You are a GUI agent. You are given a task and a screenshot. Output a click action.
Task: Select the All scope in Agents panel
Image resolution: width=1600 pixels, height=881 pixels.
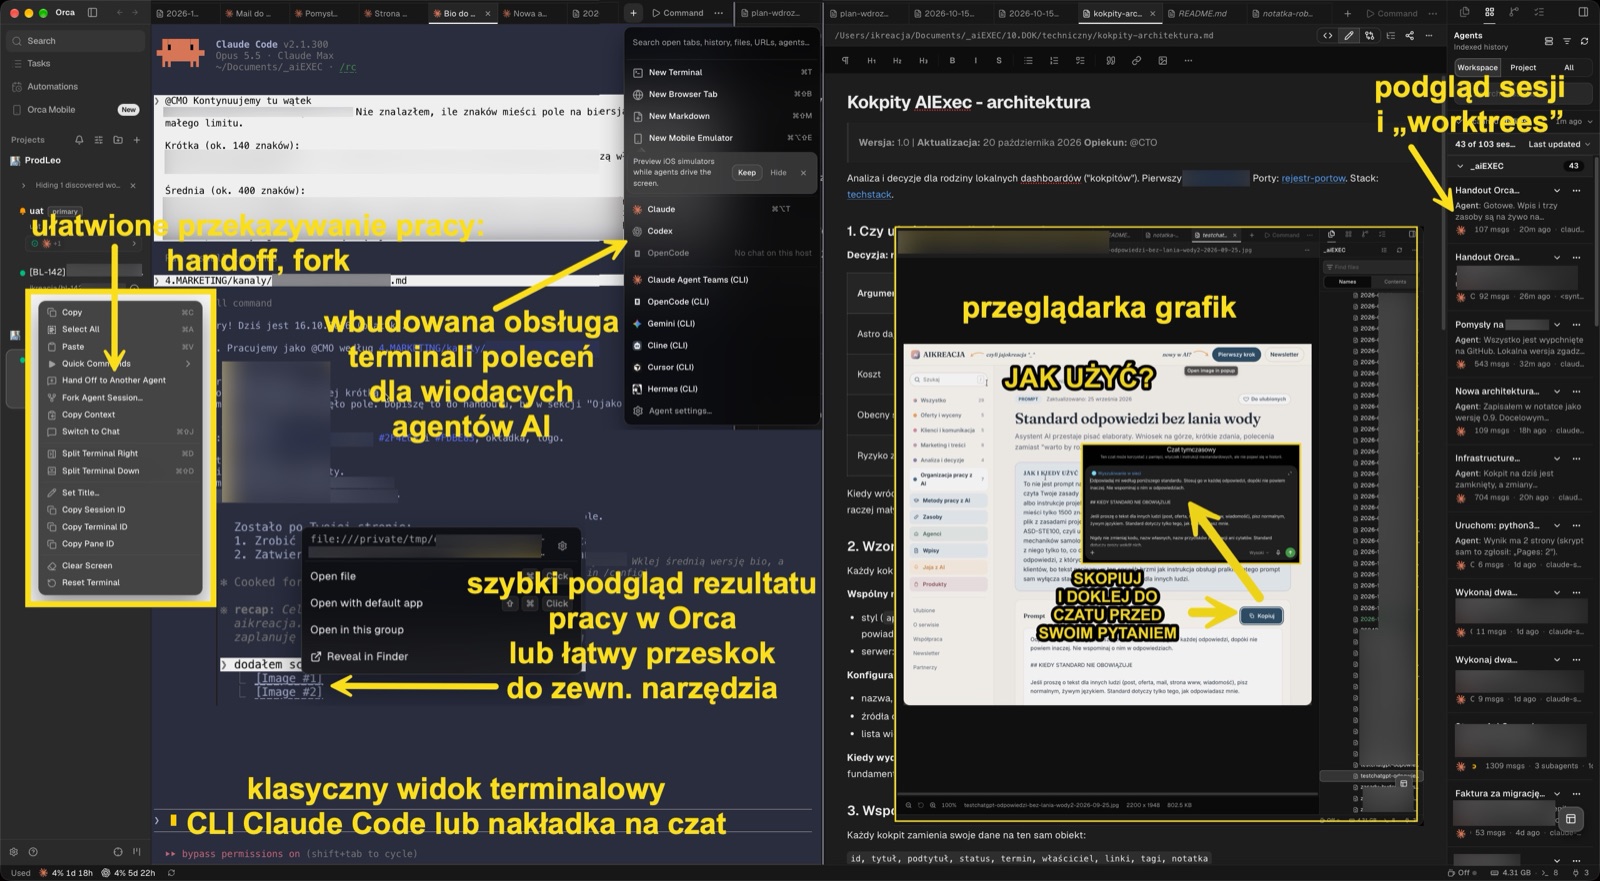[x=1569, y=68]
